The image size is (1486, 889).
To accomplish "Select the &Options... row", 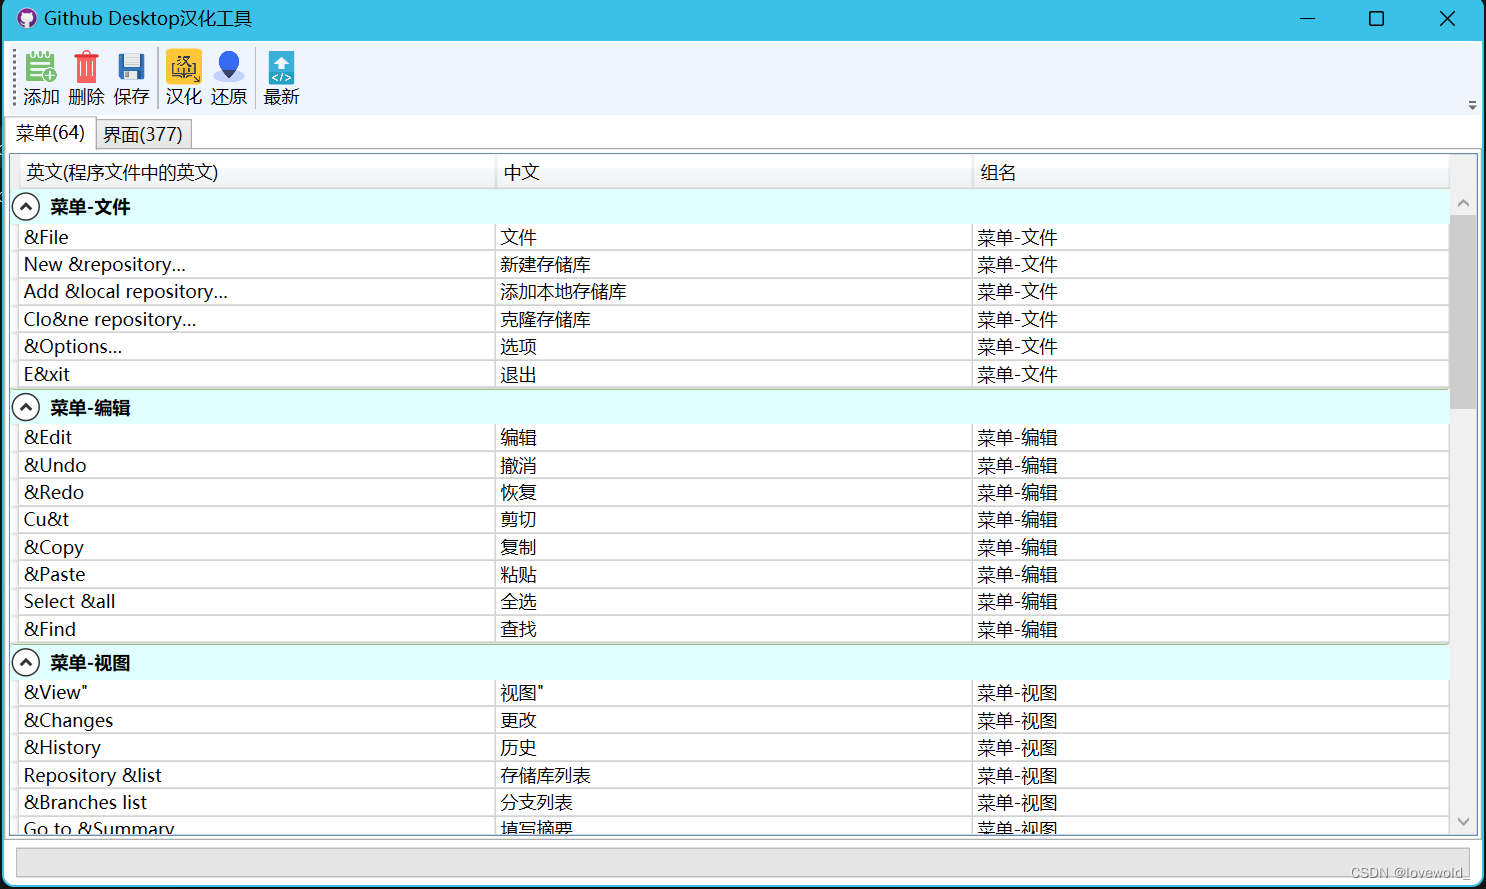I will [x=734, y=347].
